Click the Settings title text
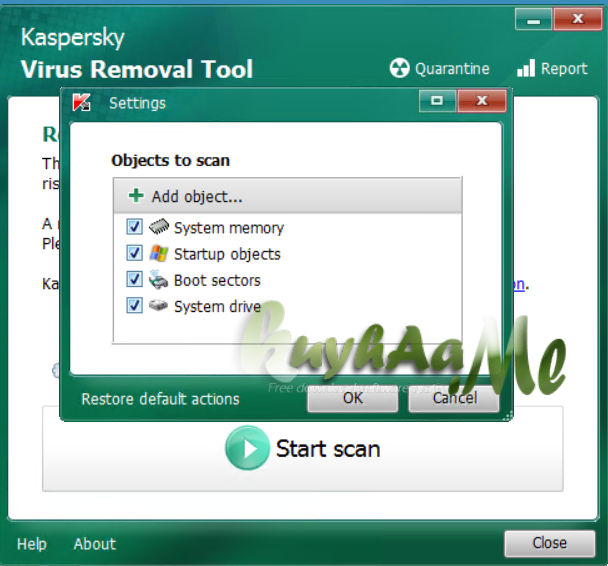The height and width of the screenshot is (566, 608). 137,103
